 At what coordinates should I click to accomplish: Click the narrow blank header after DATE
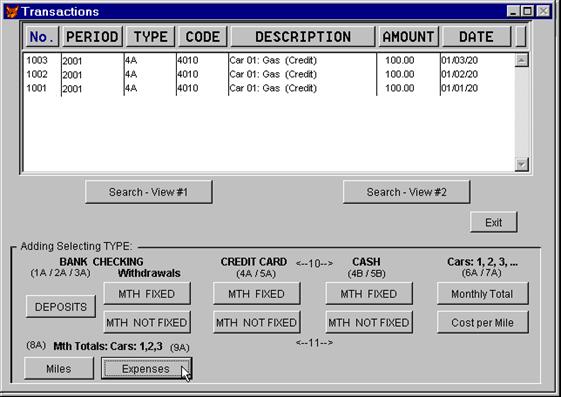(x=521, y=36)
